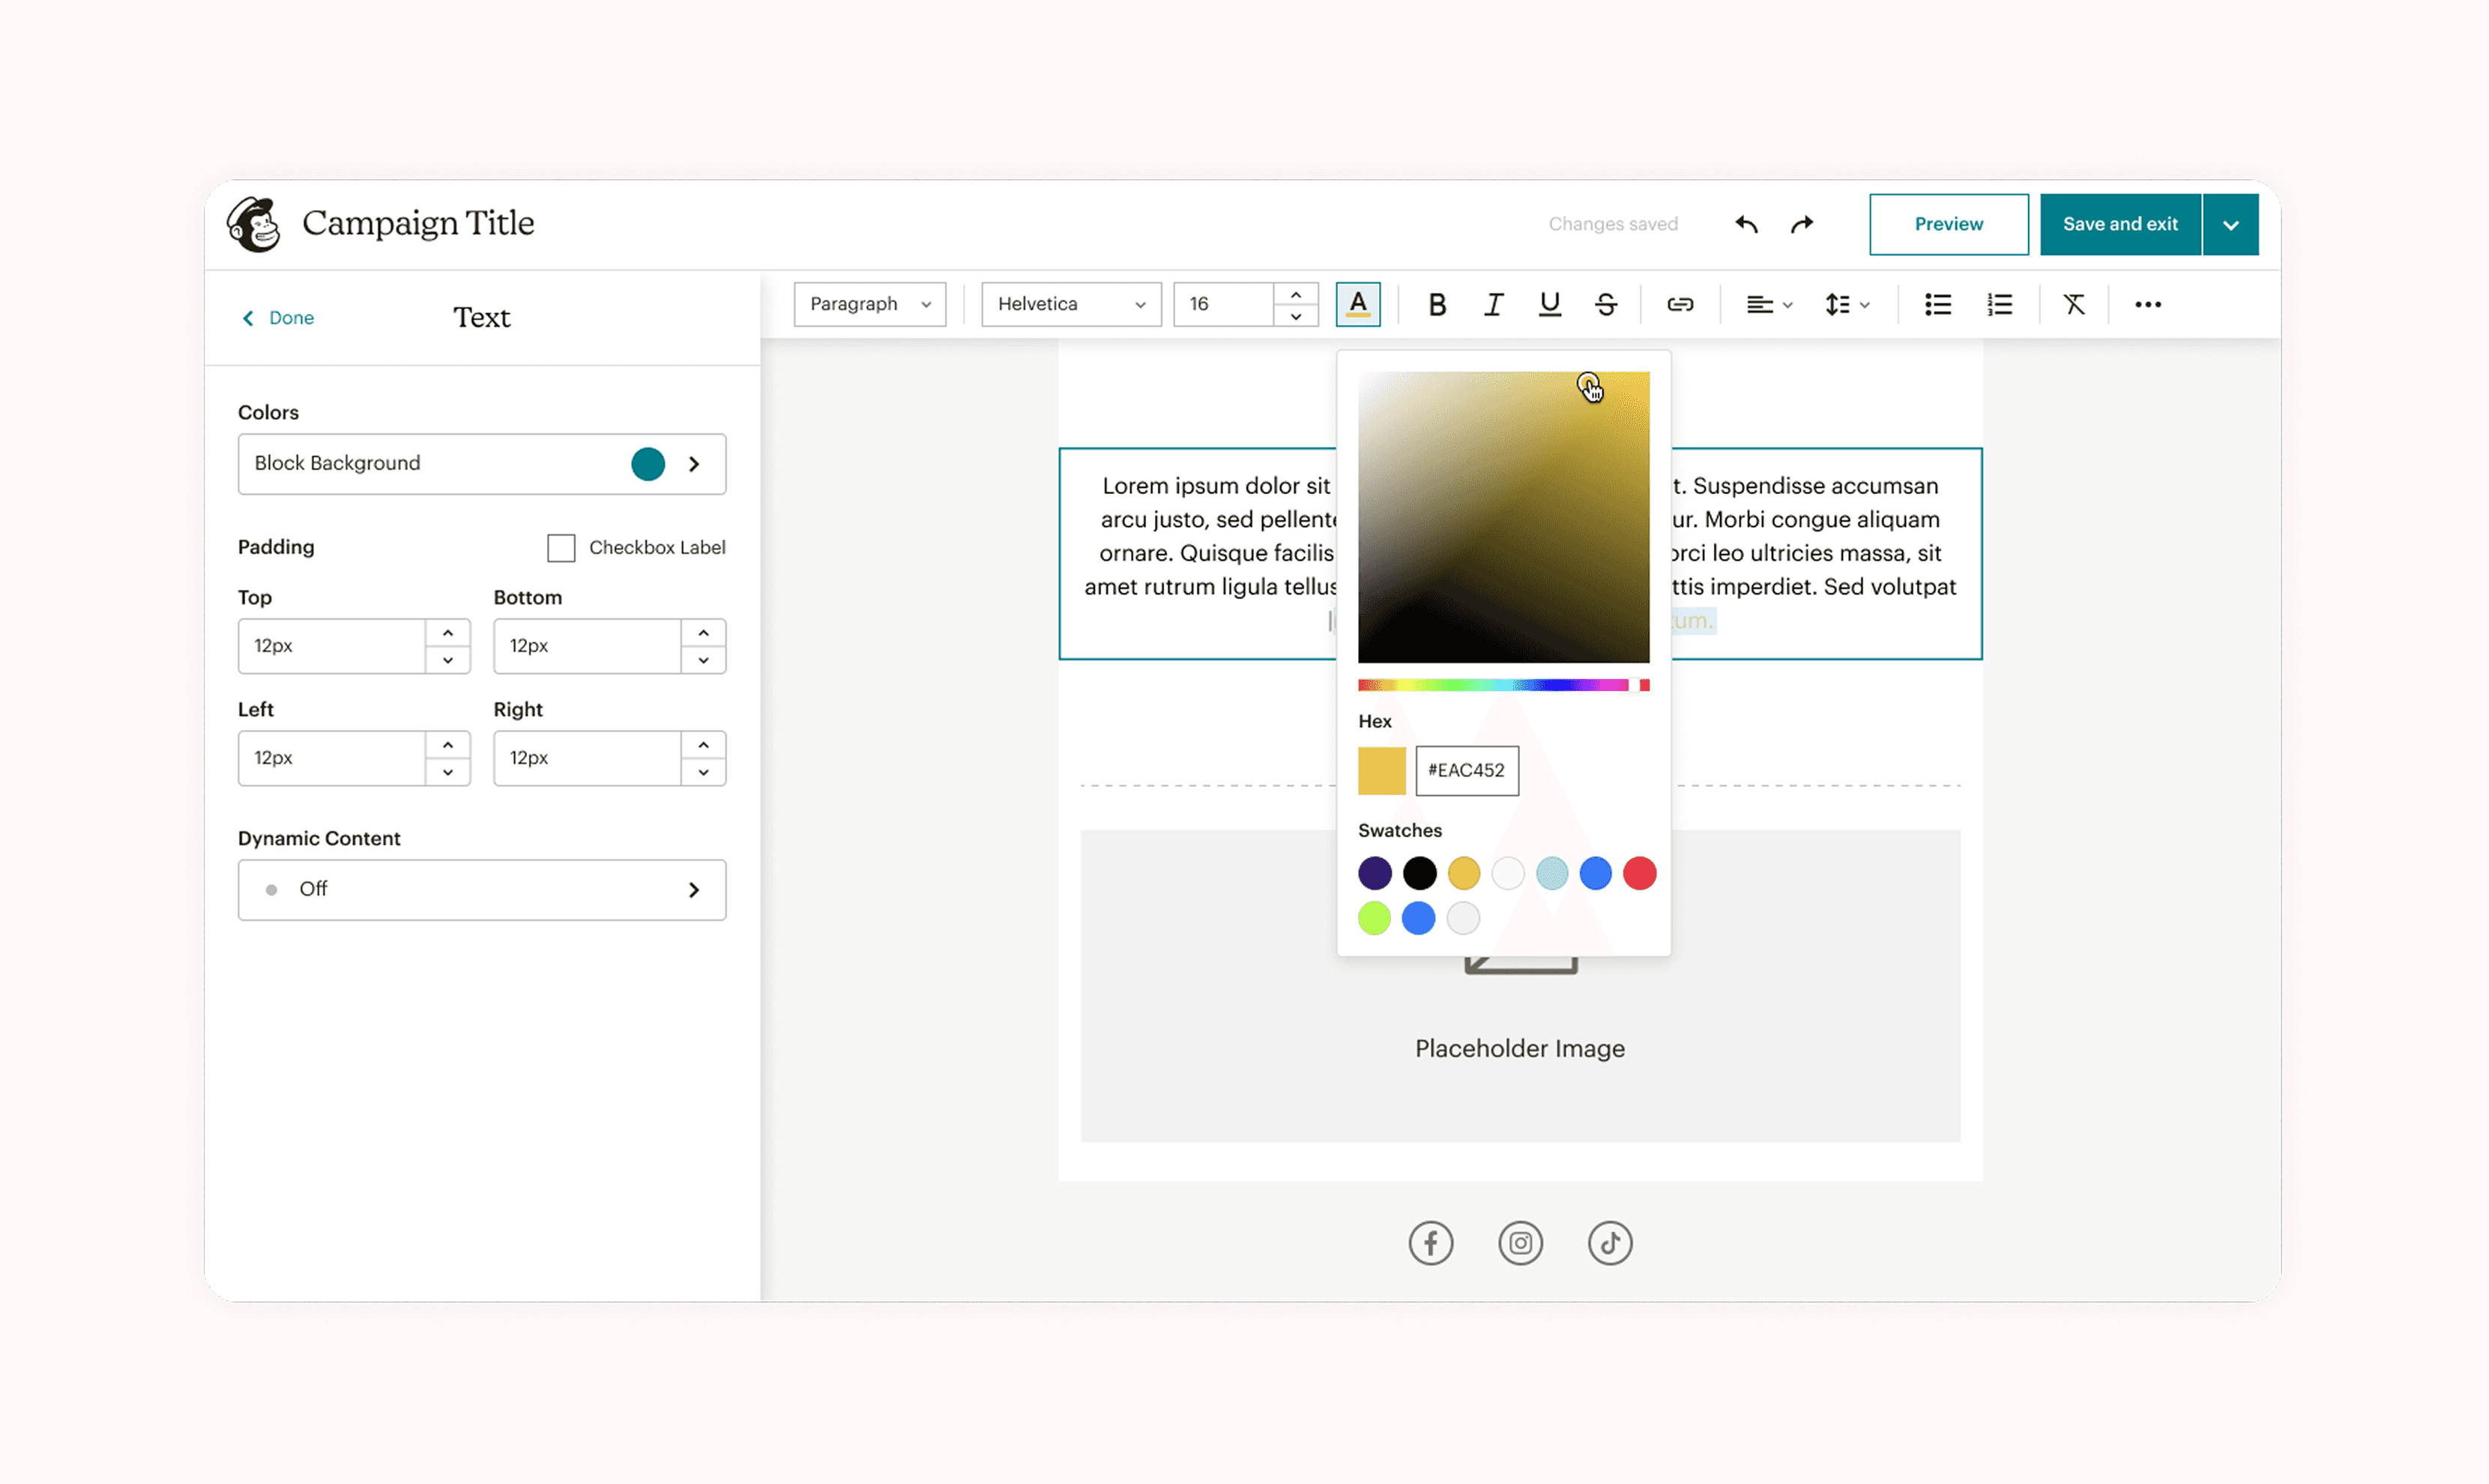The width and height of the screenshot is (2489, 1484).
Task: Toggle bold formatting in toolbar
Action: click(1437, 305)
